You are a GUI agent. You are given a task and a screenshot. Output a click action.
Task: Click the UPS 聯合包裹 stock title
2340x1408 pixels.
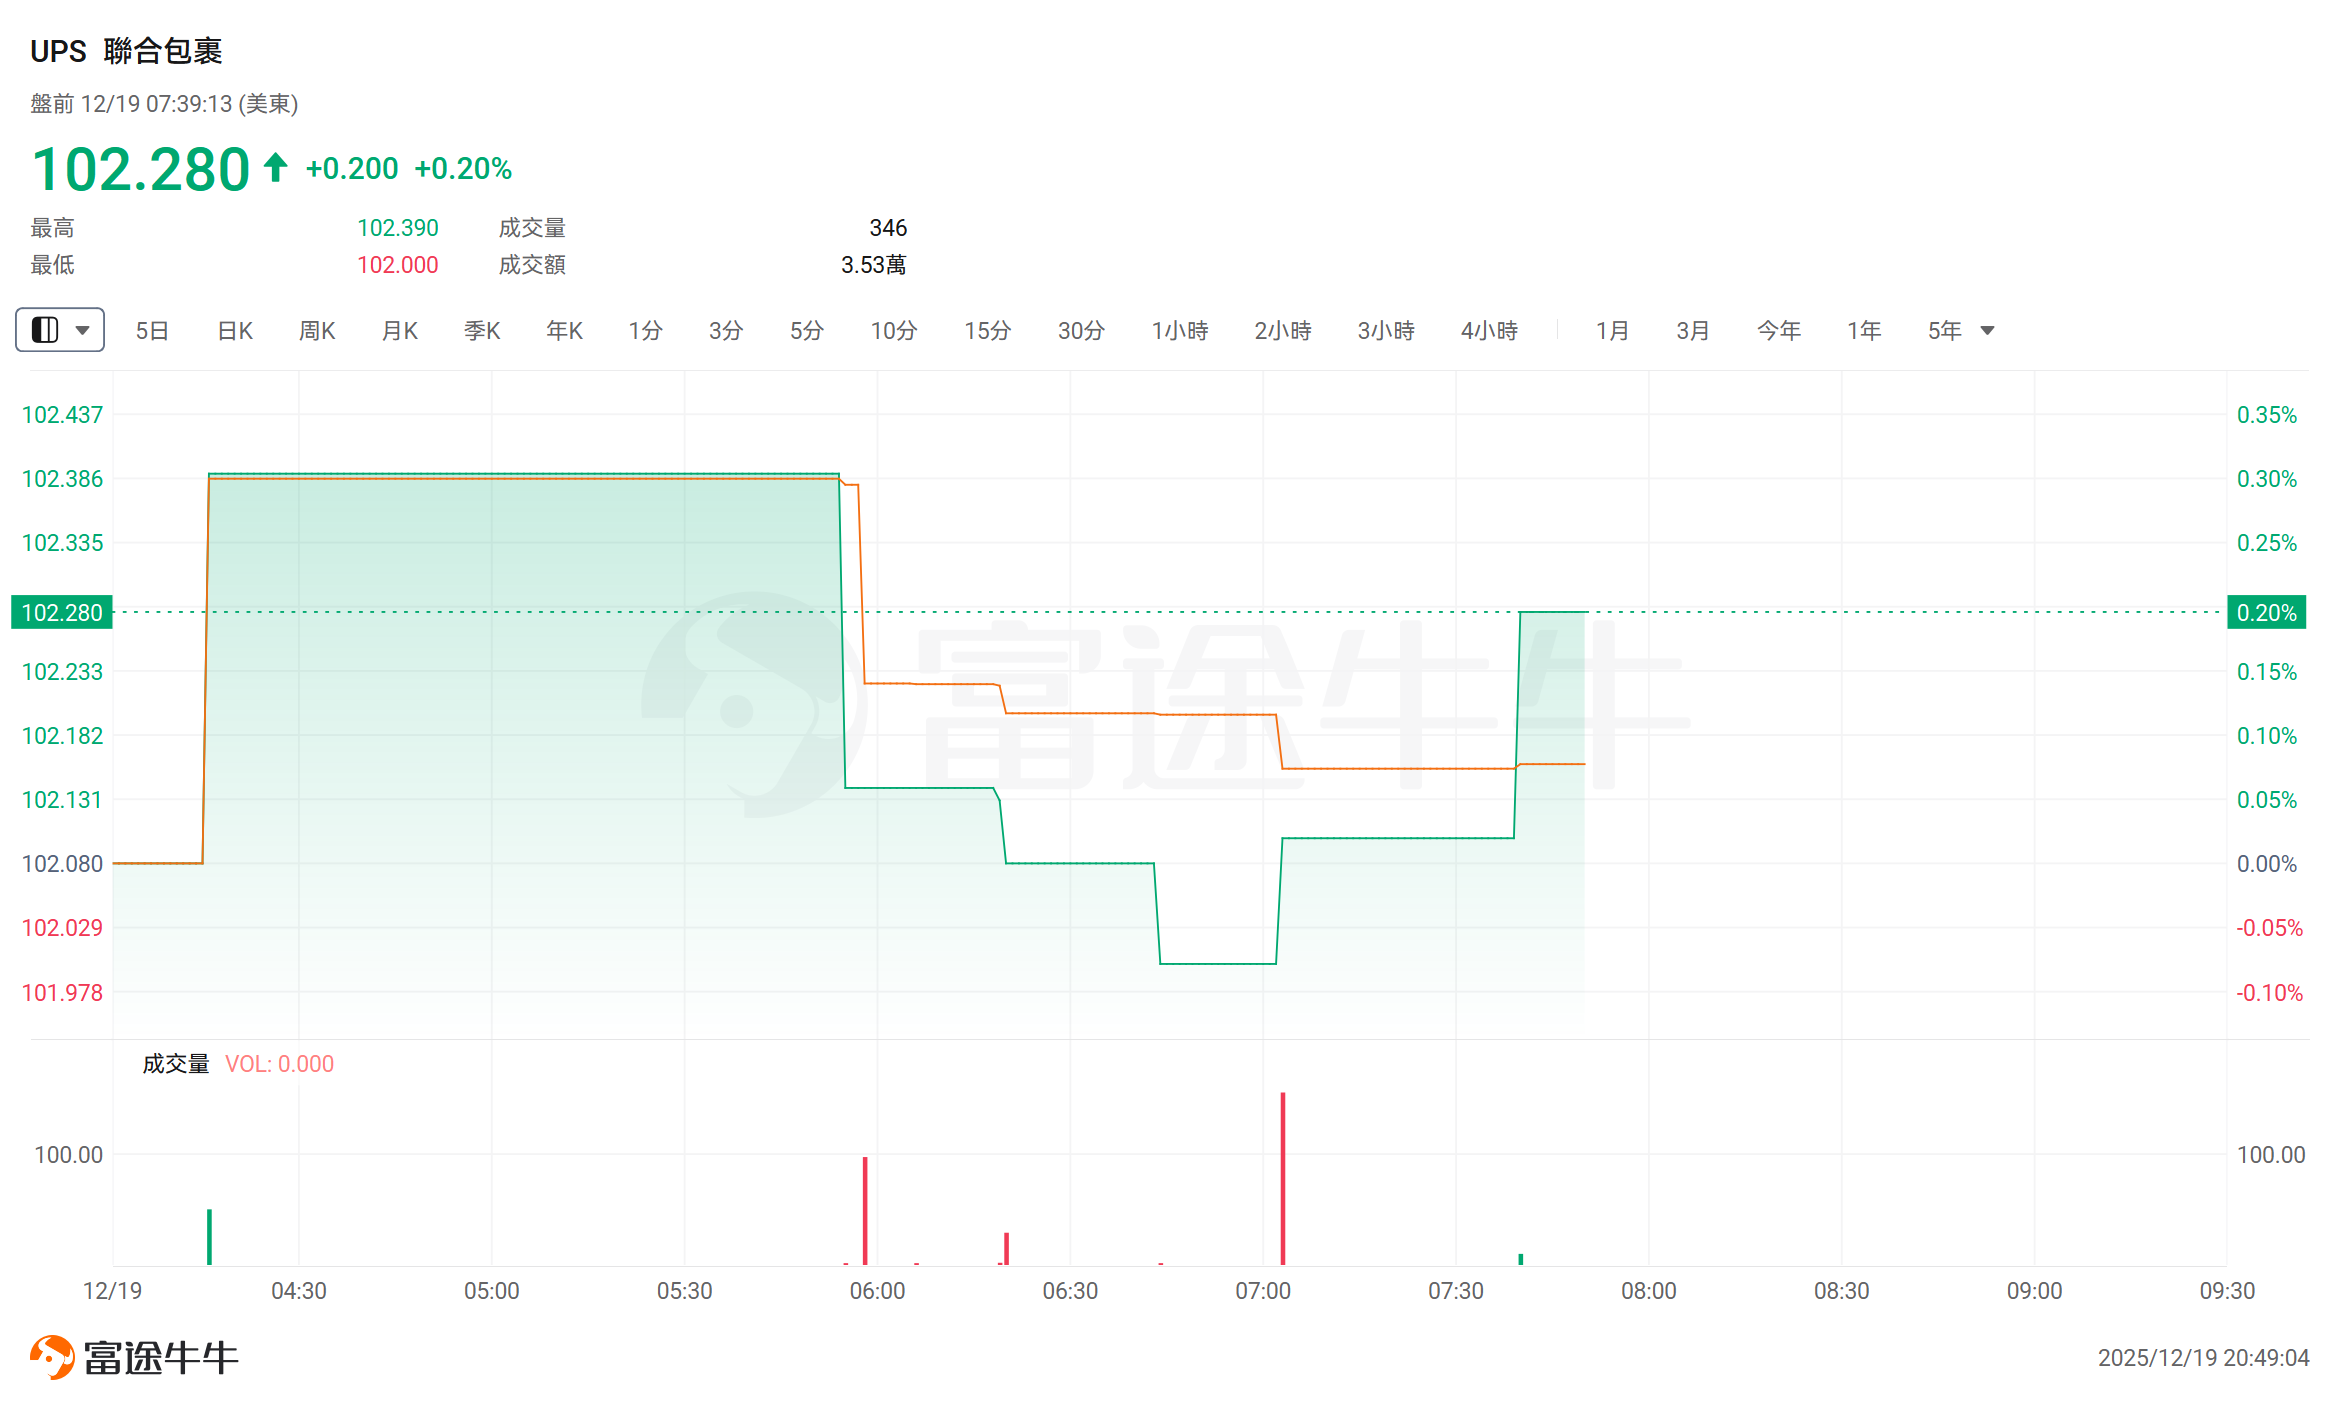click(x=126, y=51)
